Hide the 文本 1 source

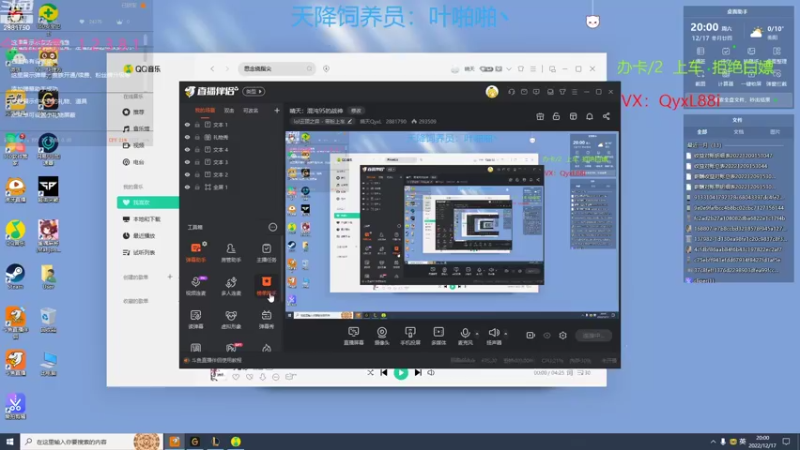coord(187,124)
